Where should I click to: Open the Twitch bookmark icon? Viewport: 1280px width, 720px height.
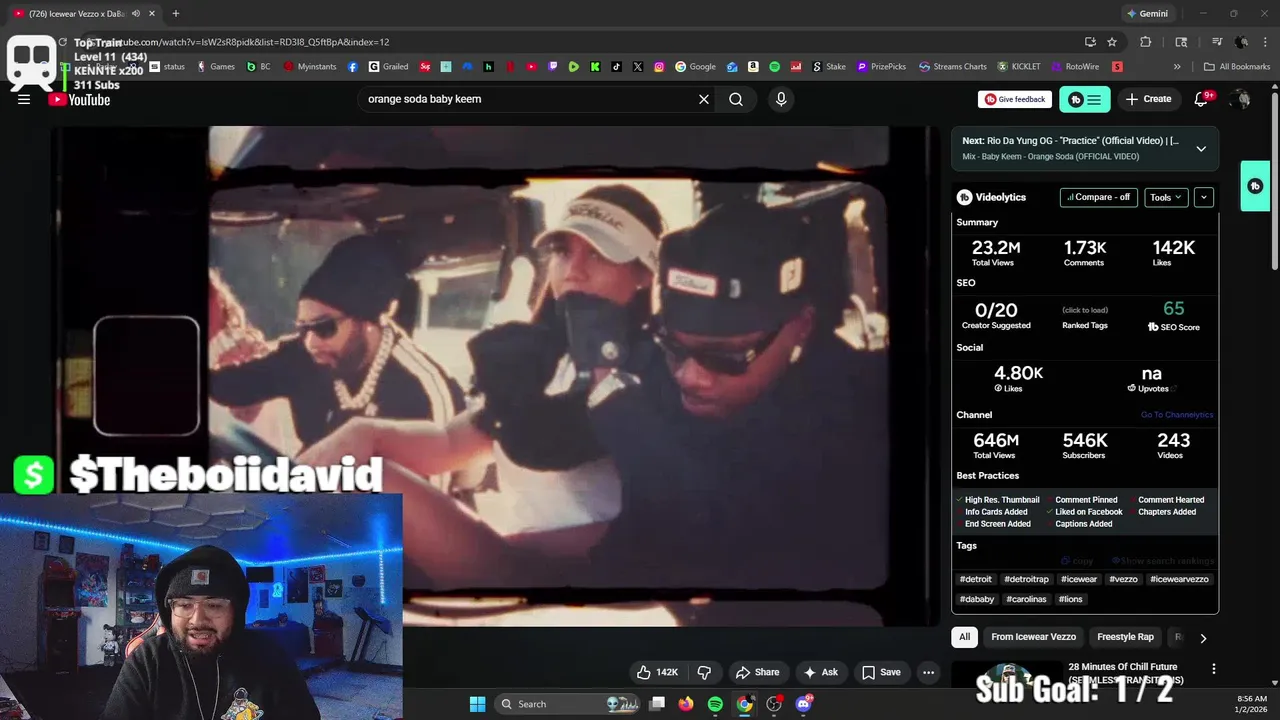coord(553,67)
